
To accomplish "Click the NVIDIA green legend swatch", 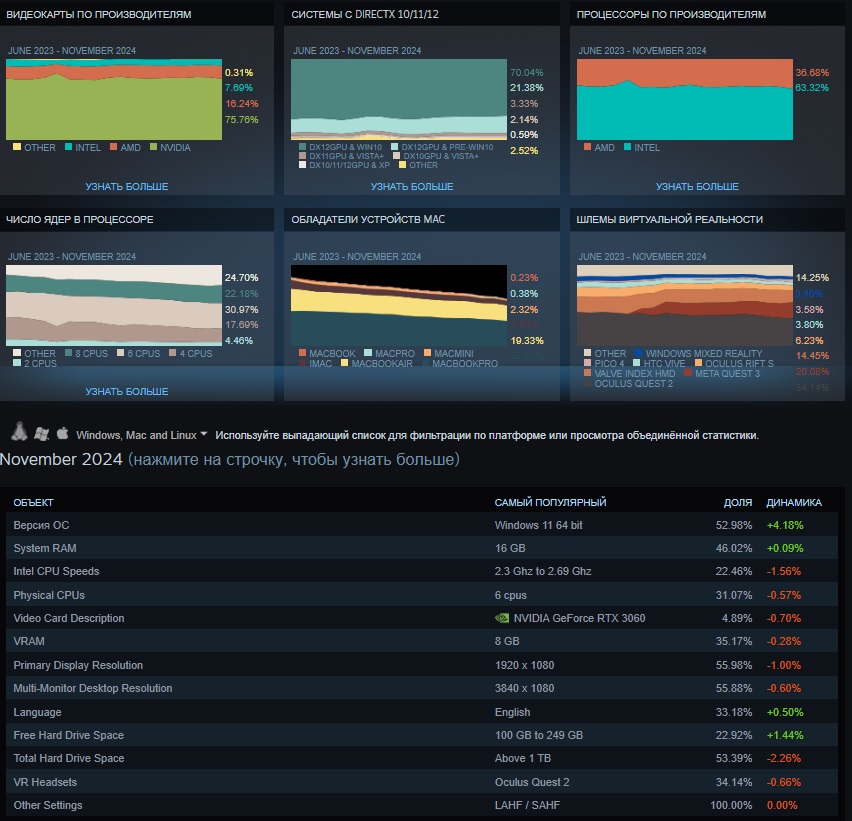I will point(154,148).
